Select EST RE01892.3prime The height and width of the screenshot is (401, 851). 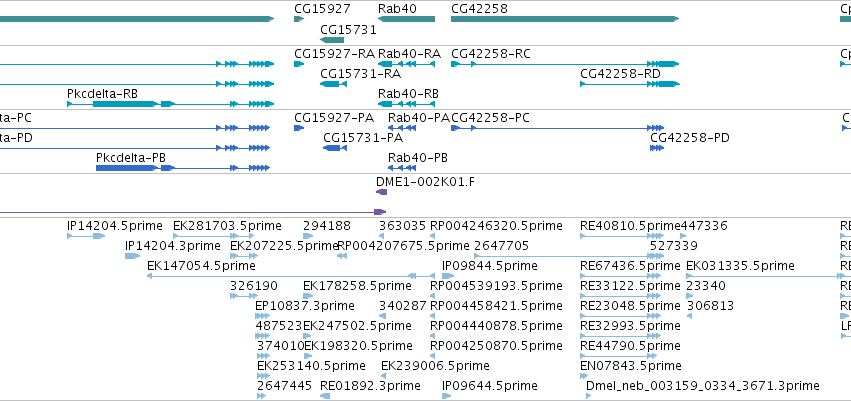(x=370, y=385)
